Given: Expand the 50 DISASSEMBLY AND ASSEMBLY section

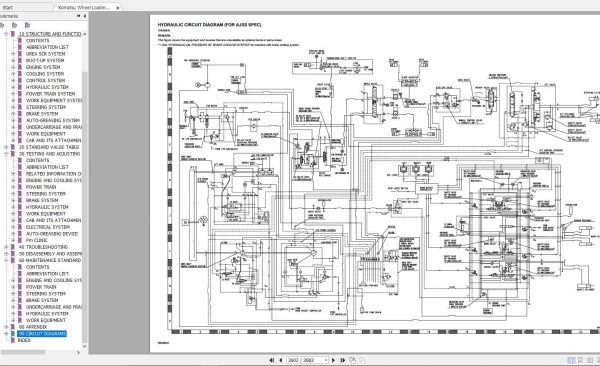Looking at the screenshot, I should click(6, 254).
